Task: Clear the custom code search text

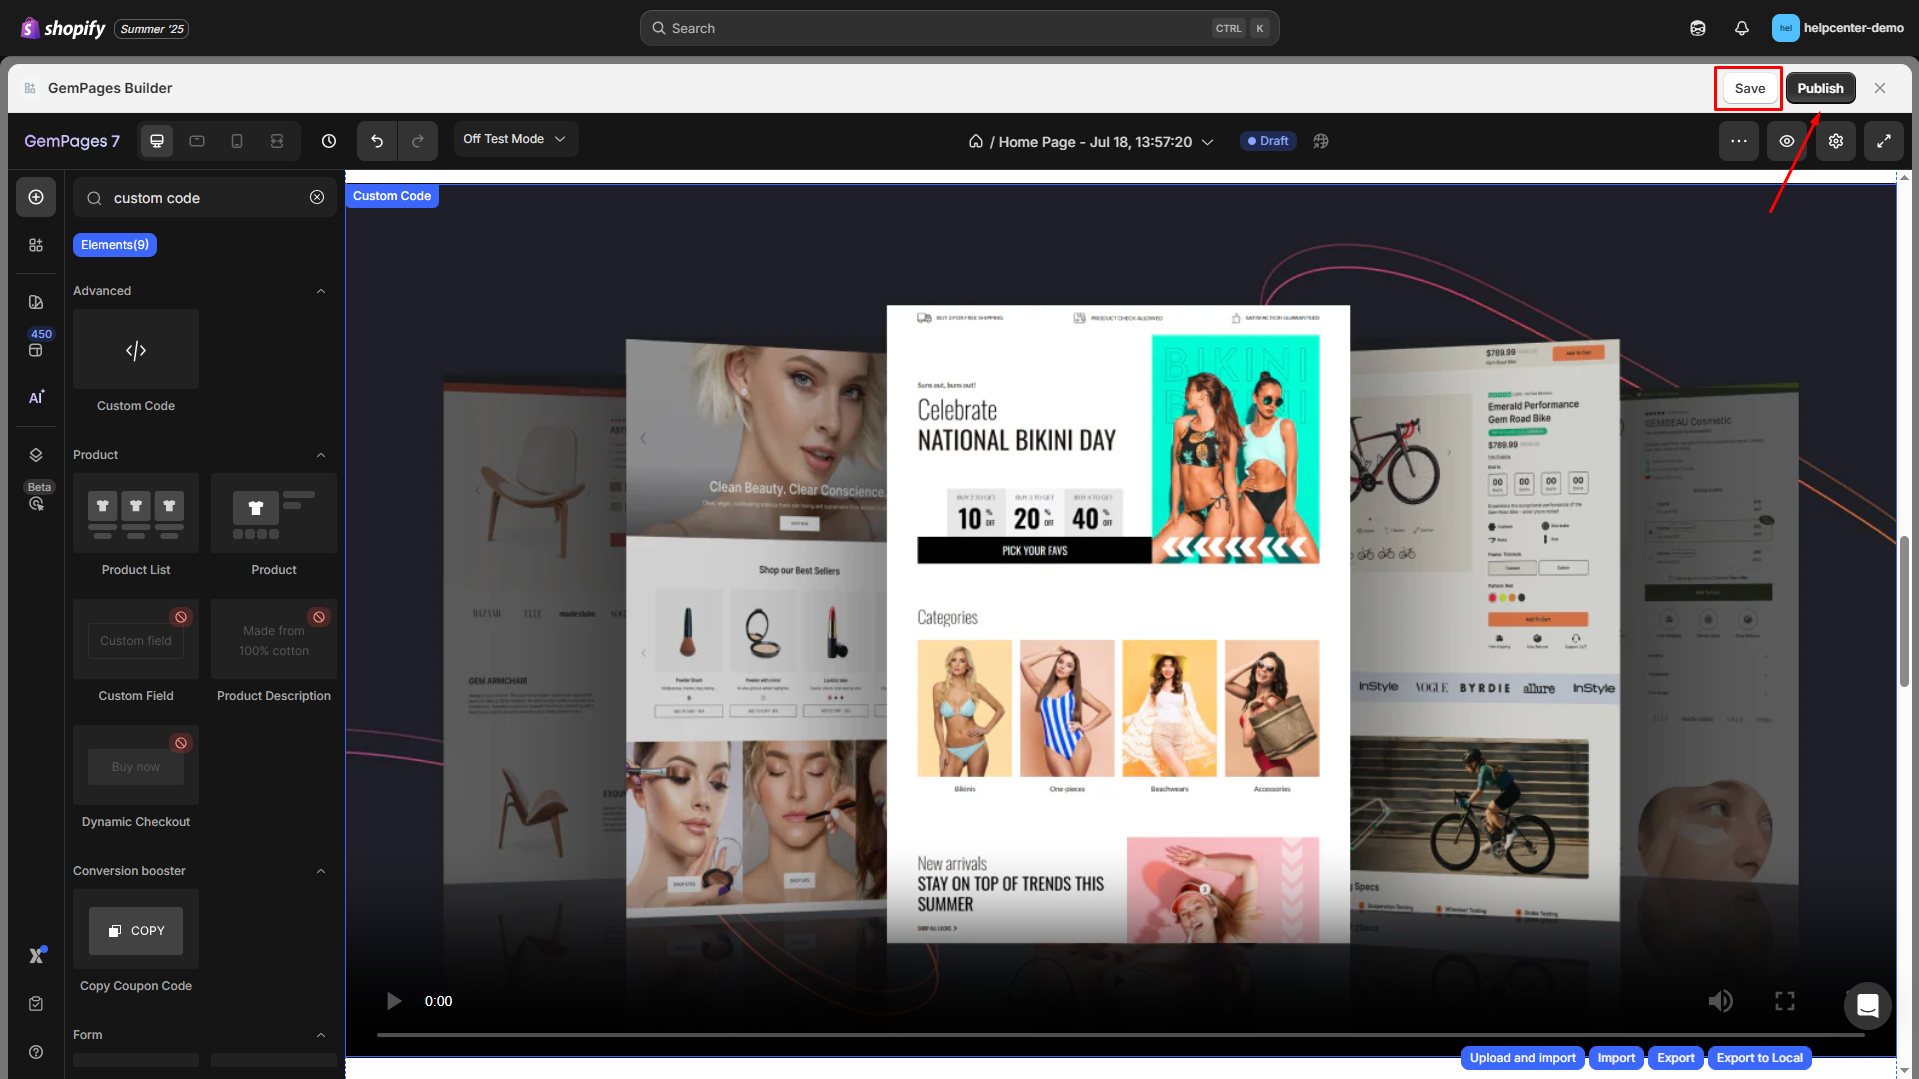Action: [x=317, y=198]
